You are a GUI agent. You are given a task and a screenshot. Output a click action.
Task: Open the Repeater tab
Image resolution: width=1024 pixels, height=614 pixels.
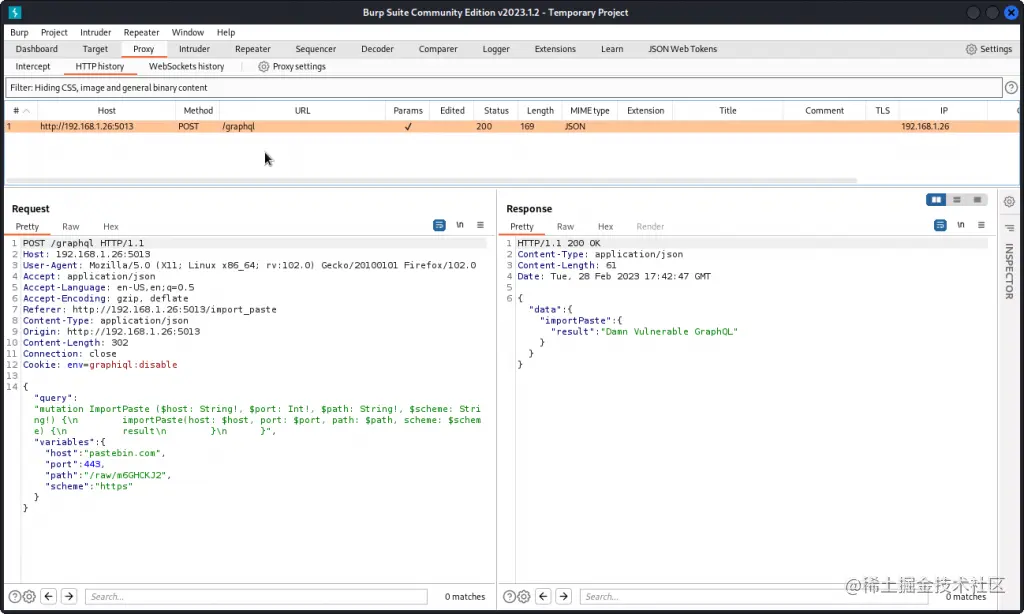(x=252, y=49)
